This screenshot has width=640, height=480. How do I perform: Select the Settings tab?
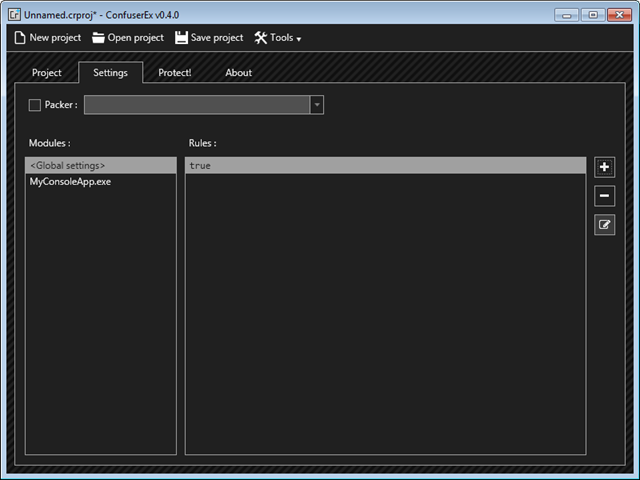coord(110,73)
